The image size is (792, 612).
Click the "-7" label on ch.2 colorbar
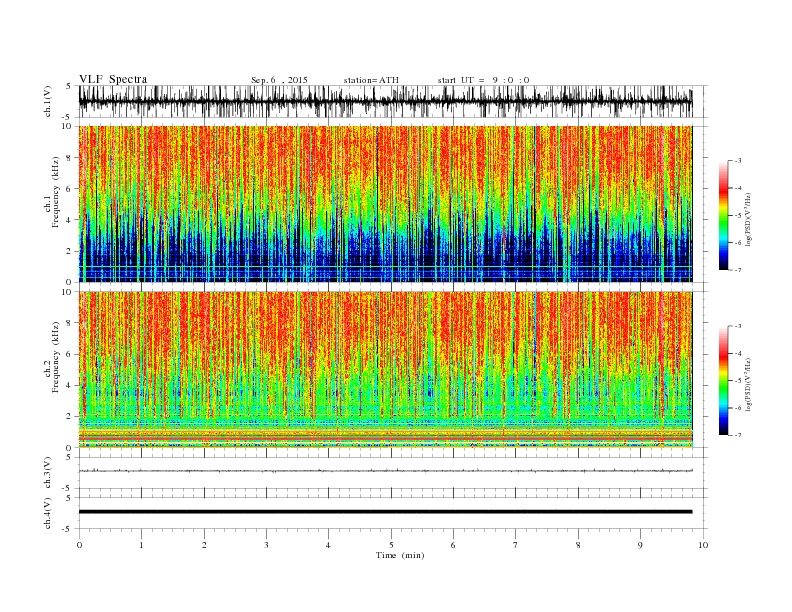737,435
